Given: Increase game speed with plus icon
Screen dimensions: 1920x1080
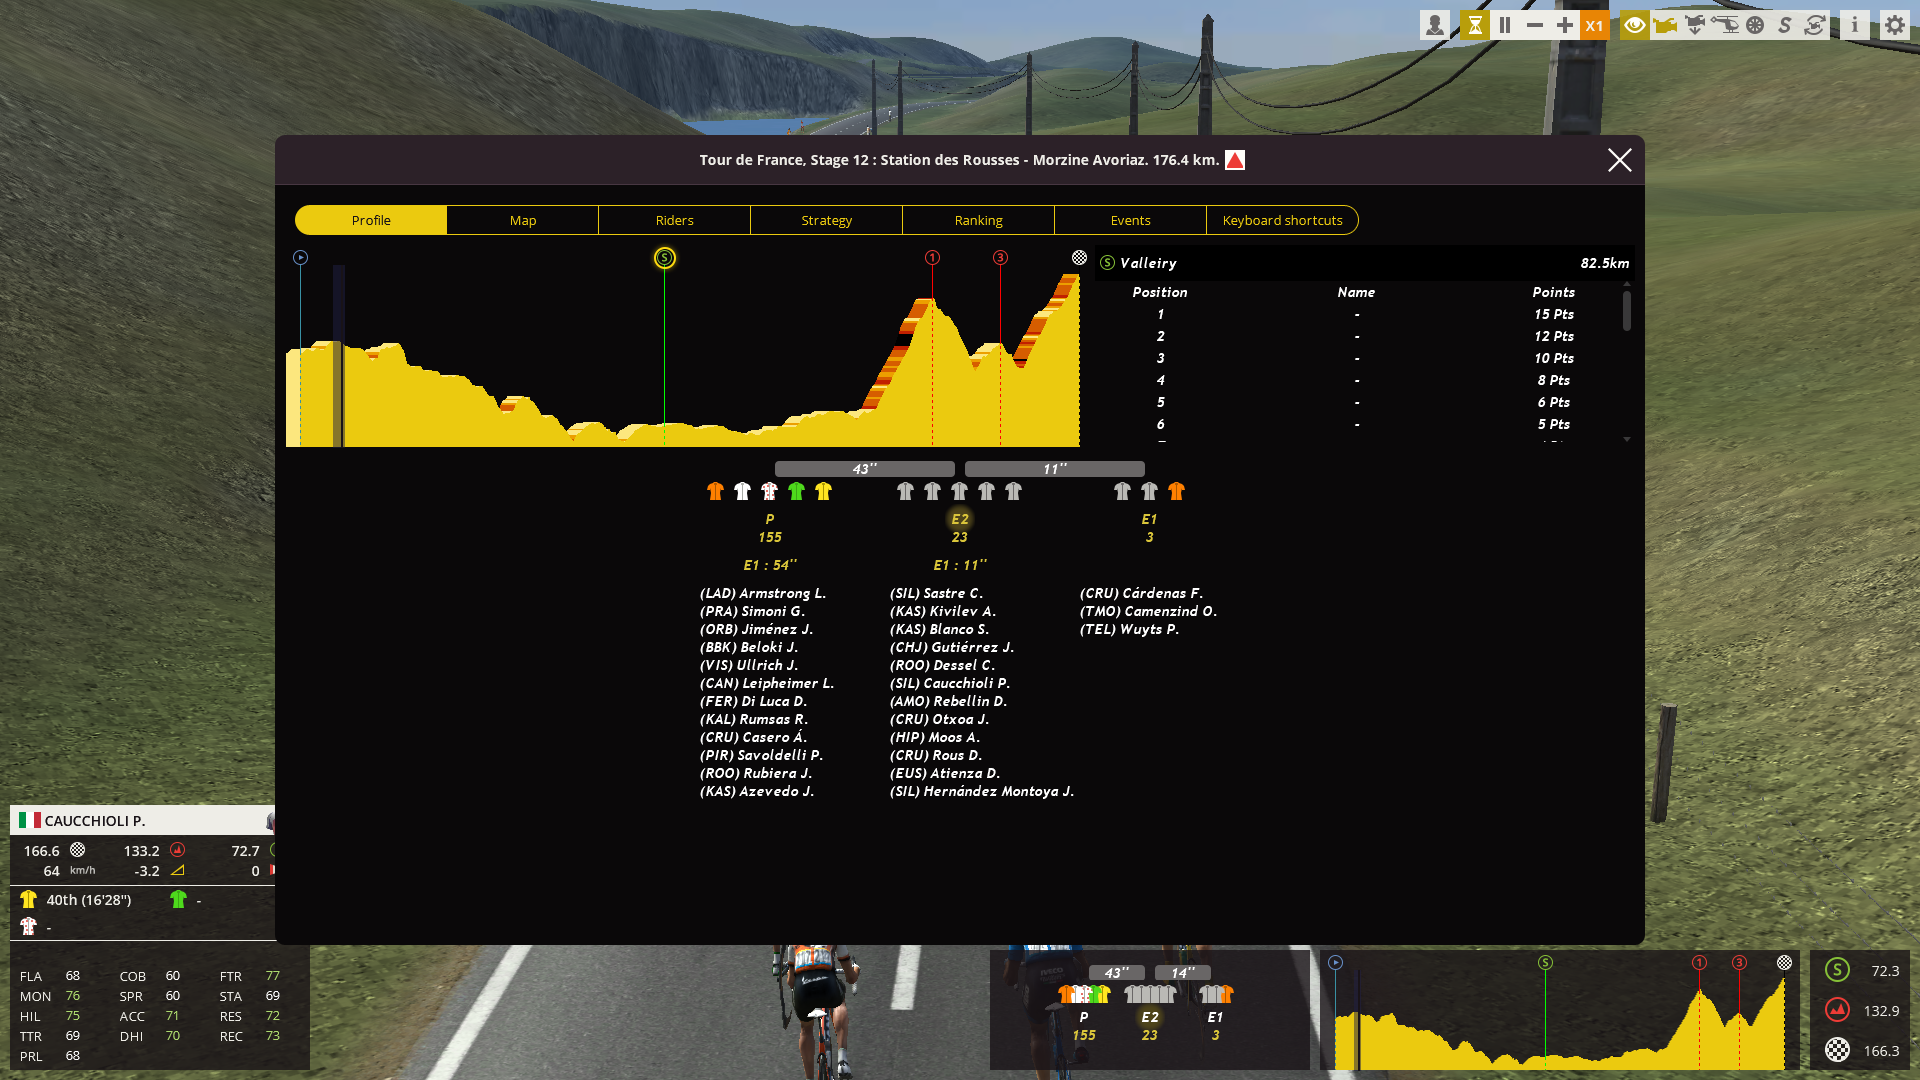Looking at the screenshot, I should pyautogui.click(x=1565, y=25).
